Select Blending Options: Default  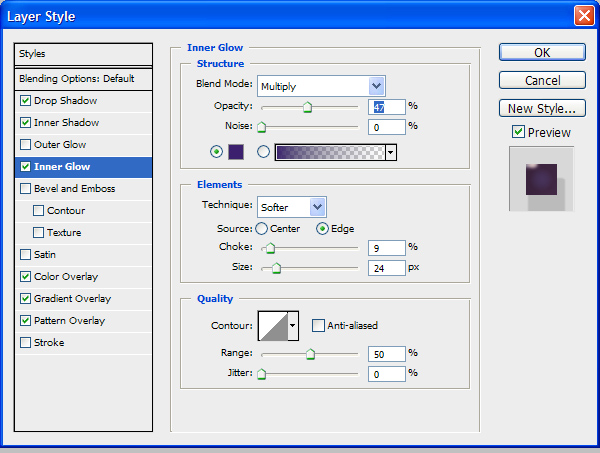pyautogui.click(x=83, y=79)
